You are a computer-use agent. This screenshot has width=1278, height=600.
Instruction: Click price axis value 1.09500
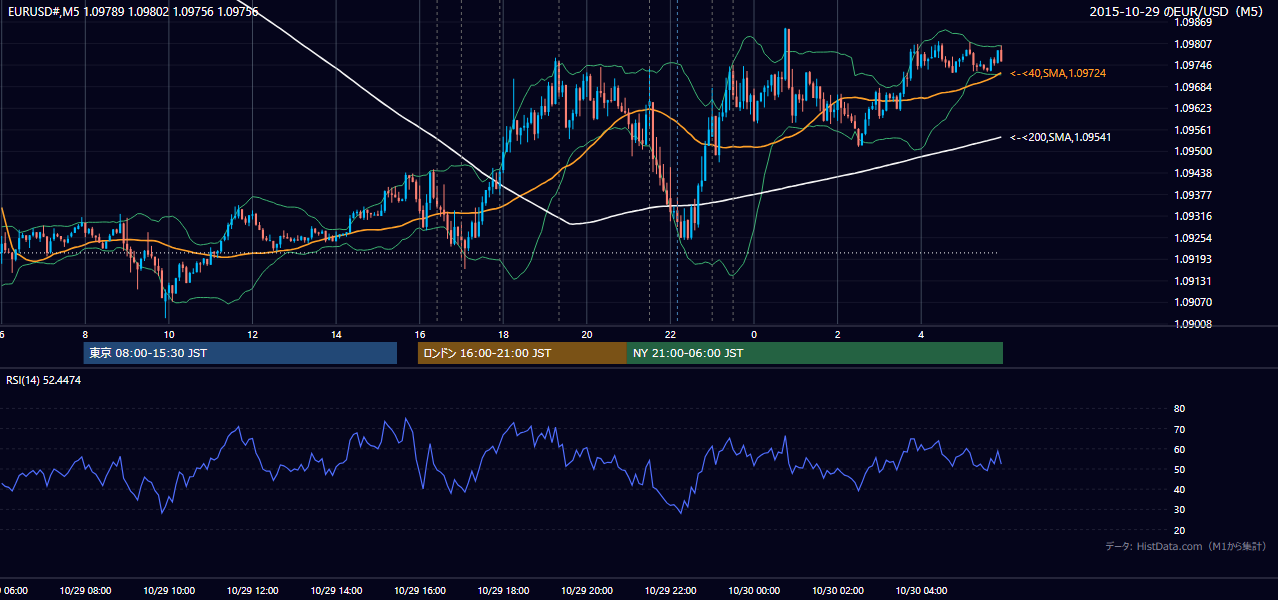click(x=1193, y=151)
